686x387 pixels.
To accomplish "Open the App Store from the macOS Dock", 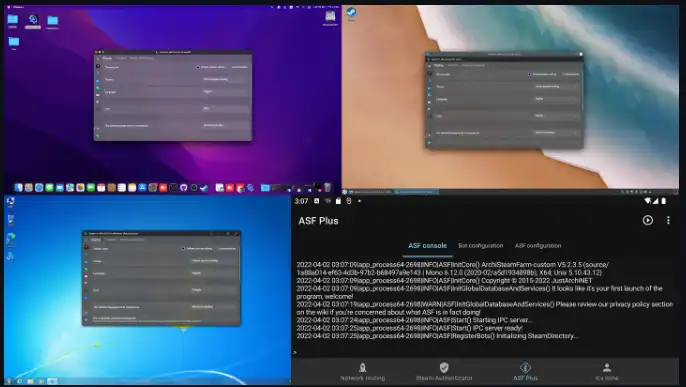I will click(143, 188).
